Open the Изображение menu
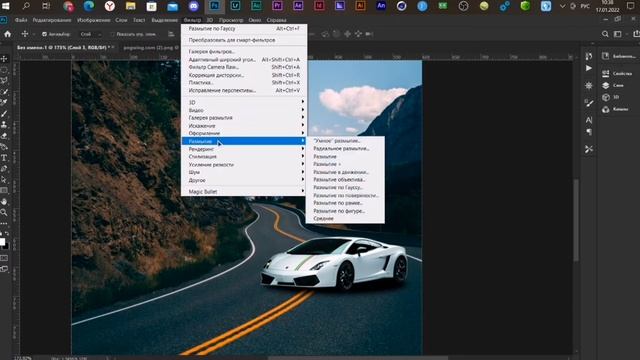This screenshot has width=640, height=360. [x=93, y=20]
